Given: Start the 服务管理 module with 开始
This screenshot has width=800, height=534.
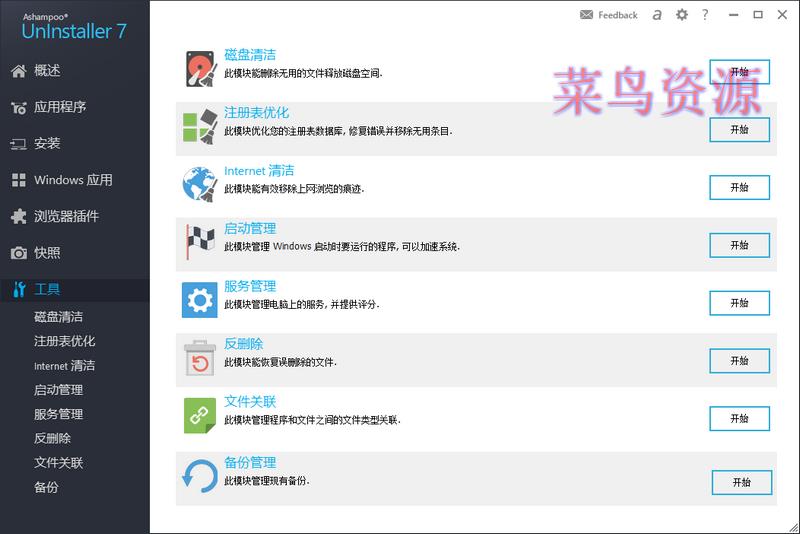Looking at the screenshot, I should [x=739, y=303].
